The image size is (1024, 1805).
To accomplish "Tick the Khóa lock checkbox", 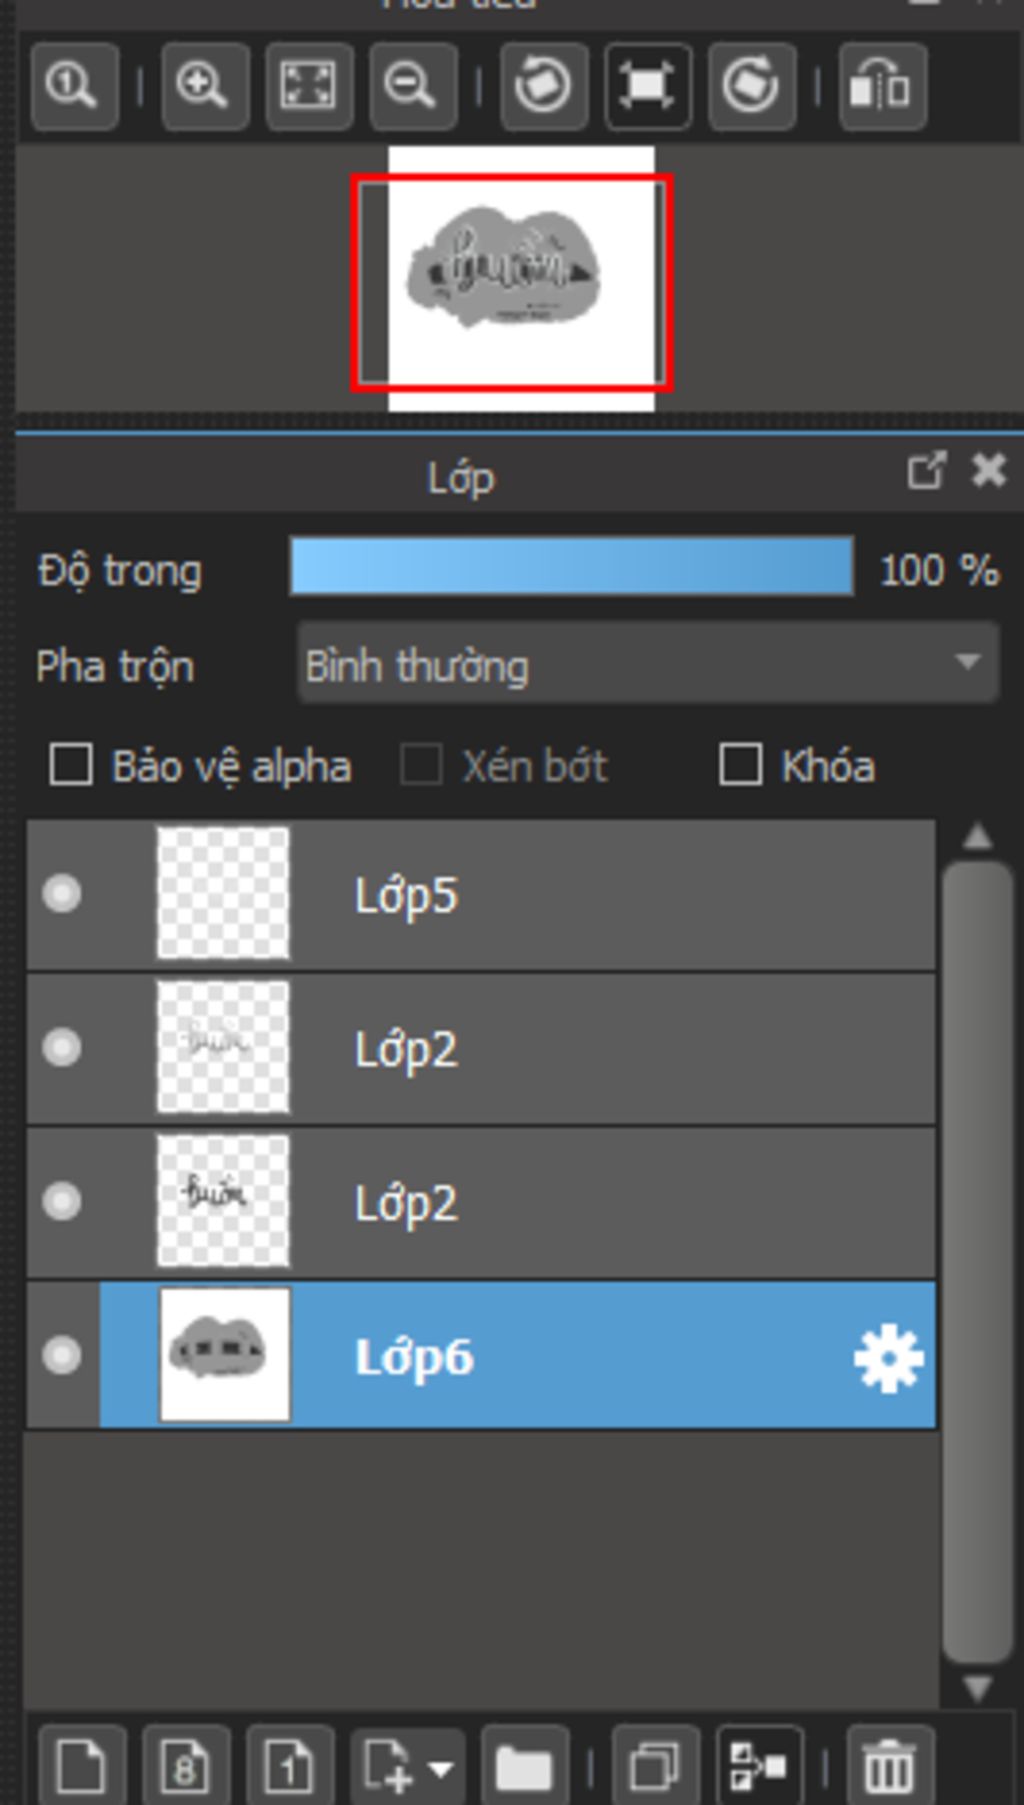I will click(740, 766).
